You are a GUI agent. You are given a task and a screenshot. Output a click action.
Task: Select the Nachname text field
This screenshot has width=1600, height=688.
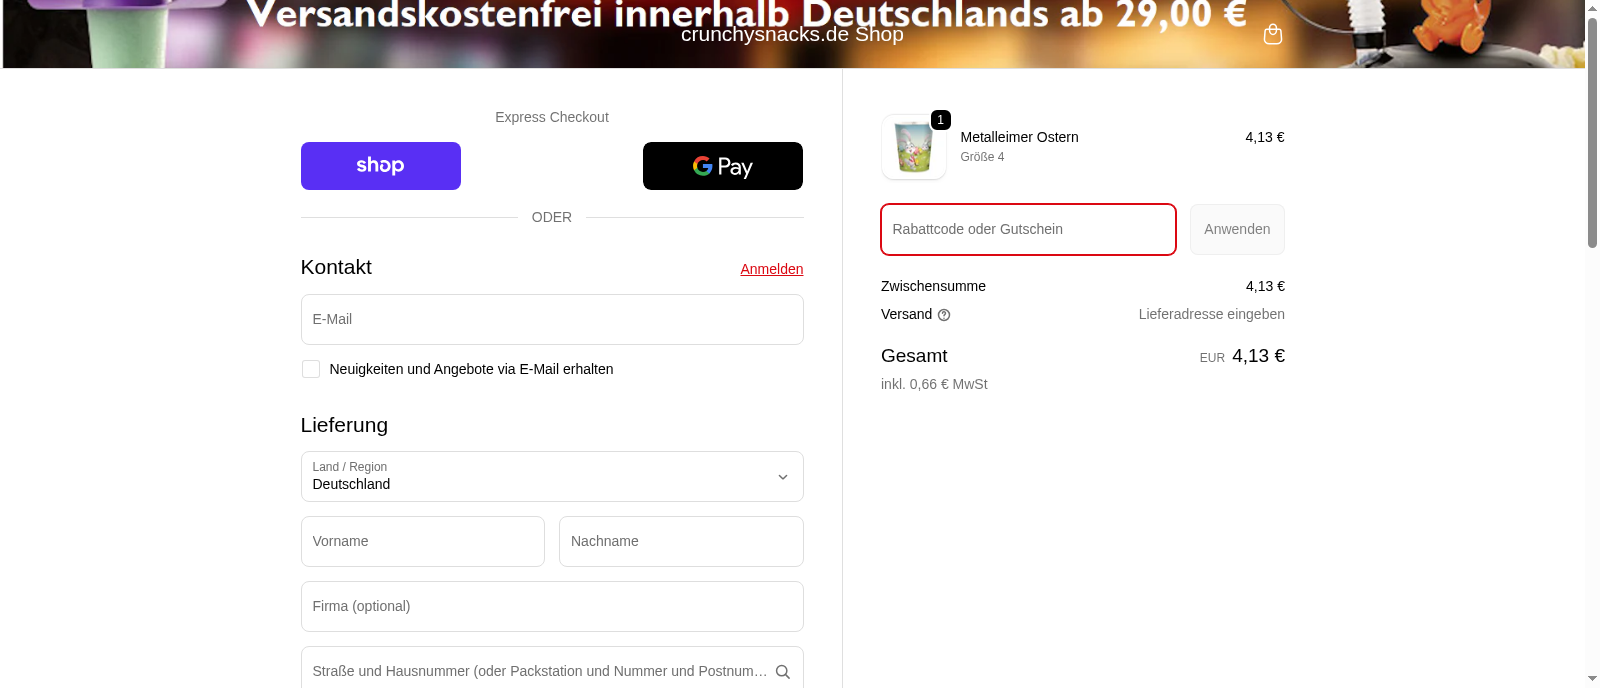click(680, 541)
